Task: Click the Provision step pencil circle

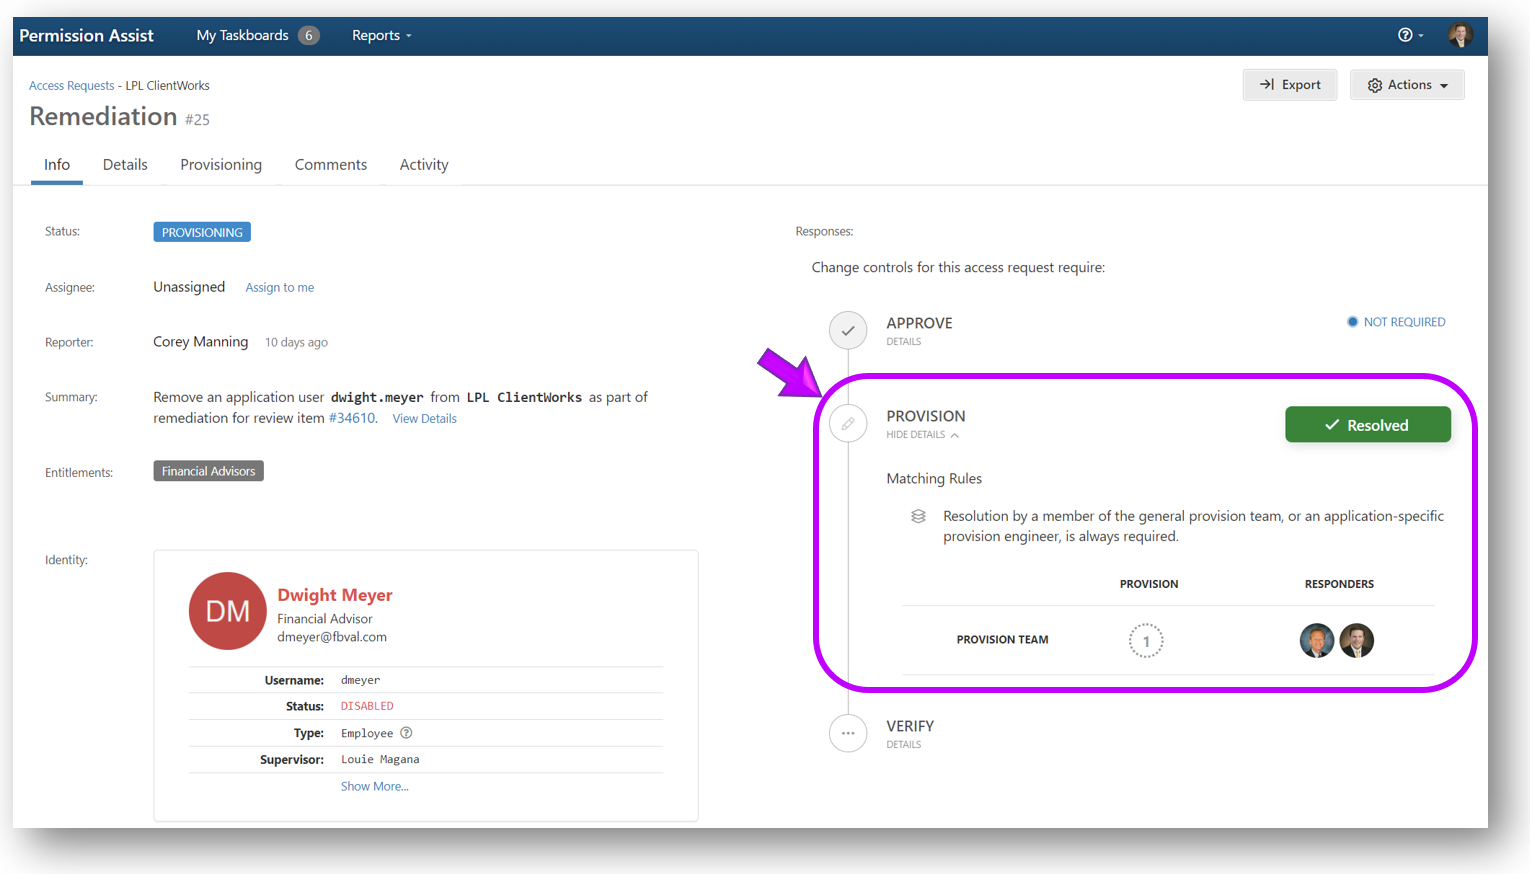Action: tap(848, 424)
